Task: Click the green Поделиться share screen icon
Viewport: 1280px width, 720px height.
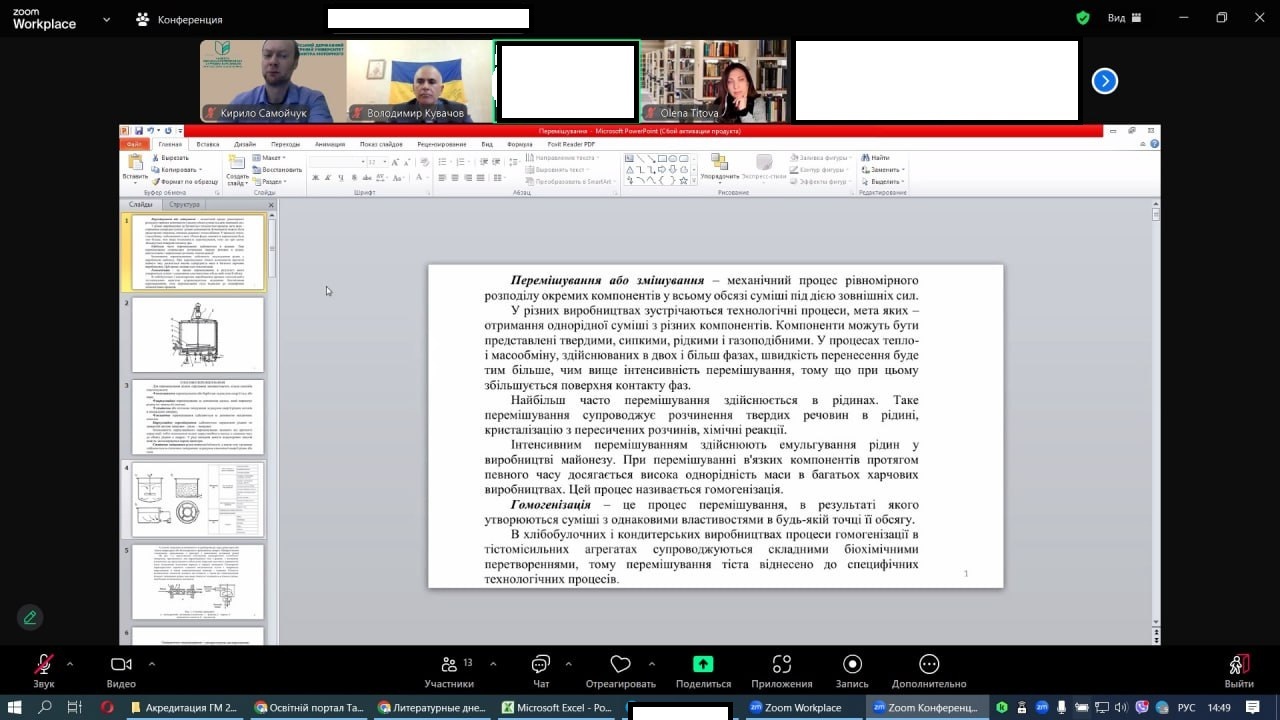Action: tap(703, 664)
